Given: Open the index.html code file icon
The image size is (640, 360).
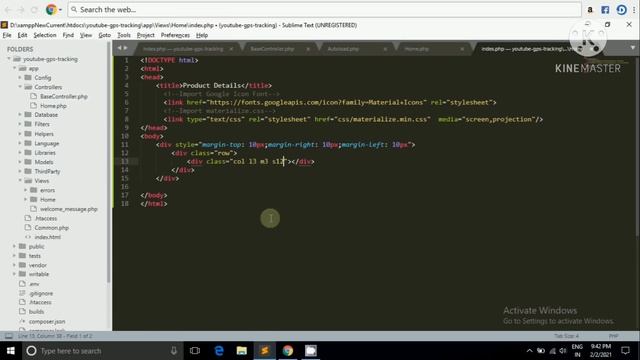Looking at the screenshot, I should click(28, 237).
